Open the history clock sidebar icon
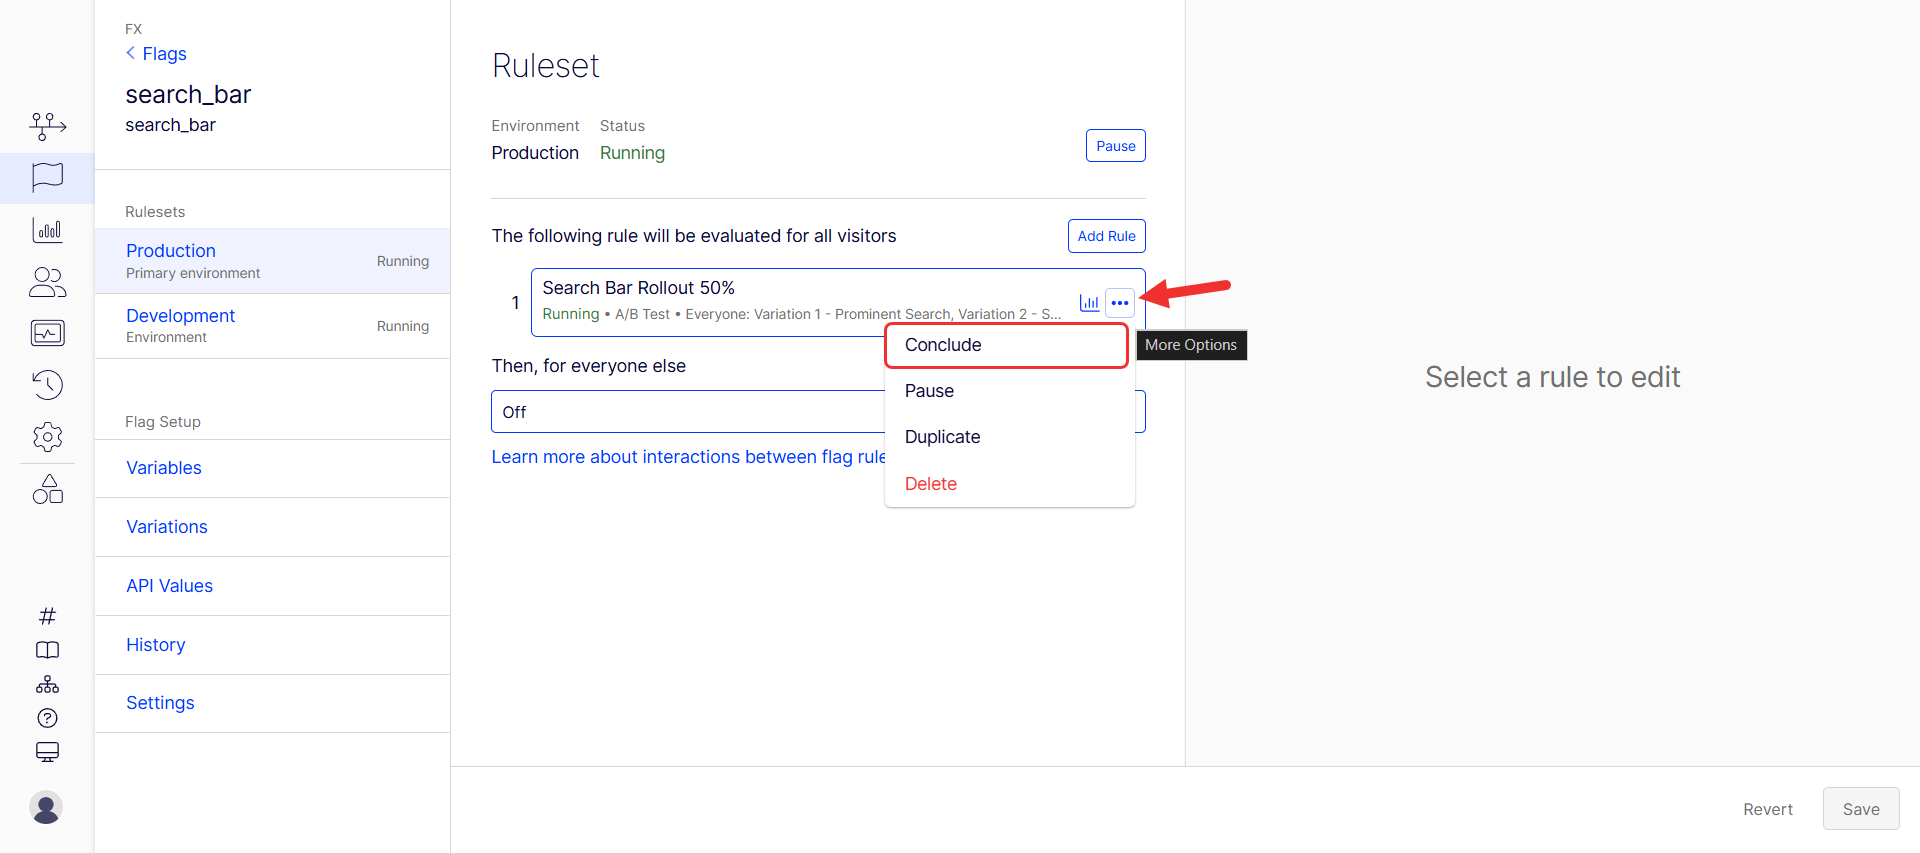 pos(47,385)
